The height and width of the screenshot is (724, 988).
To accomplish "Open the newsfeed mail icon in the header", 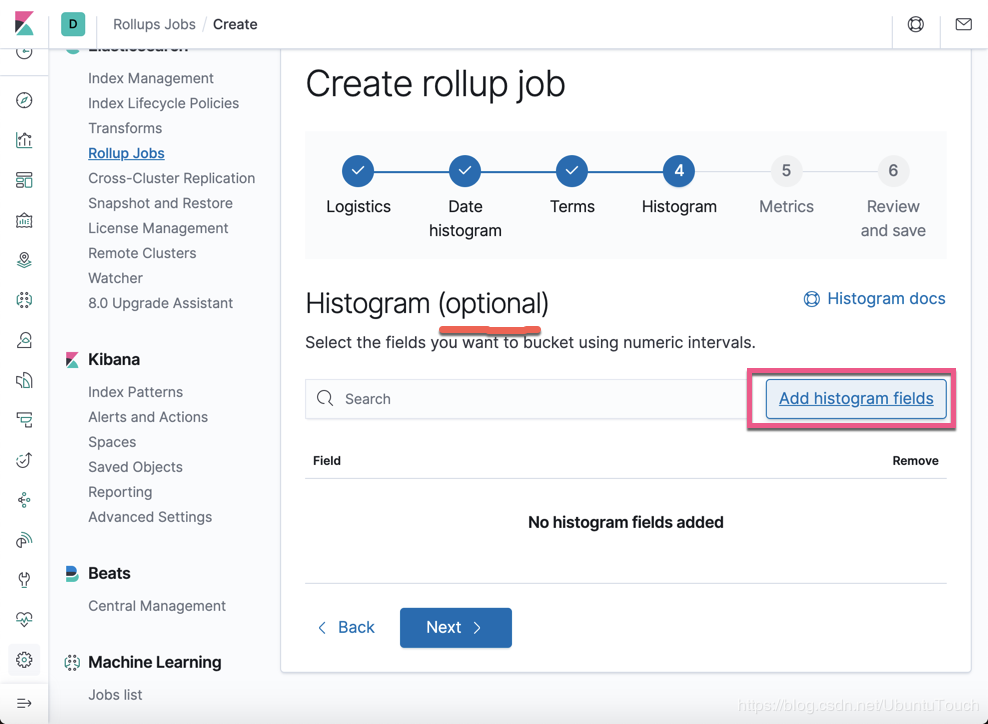I will tap(963, 24).
